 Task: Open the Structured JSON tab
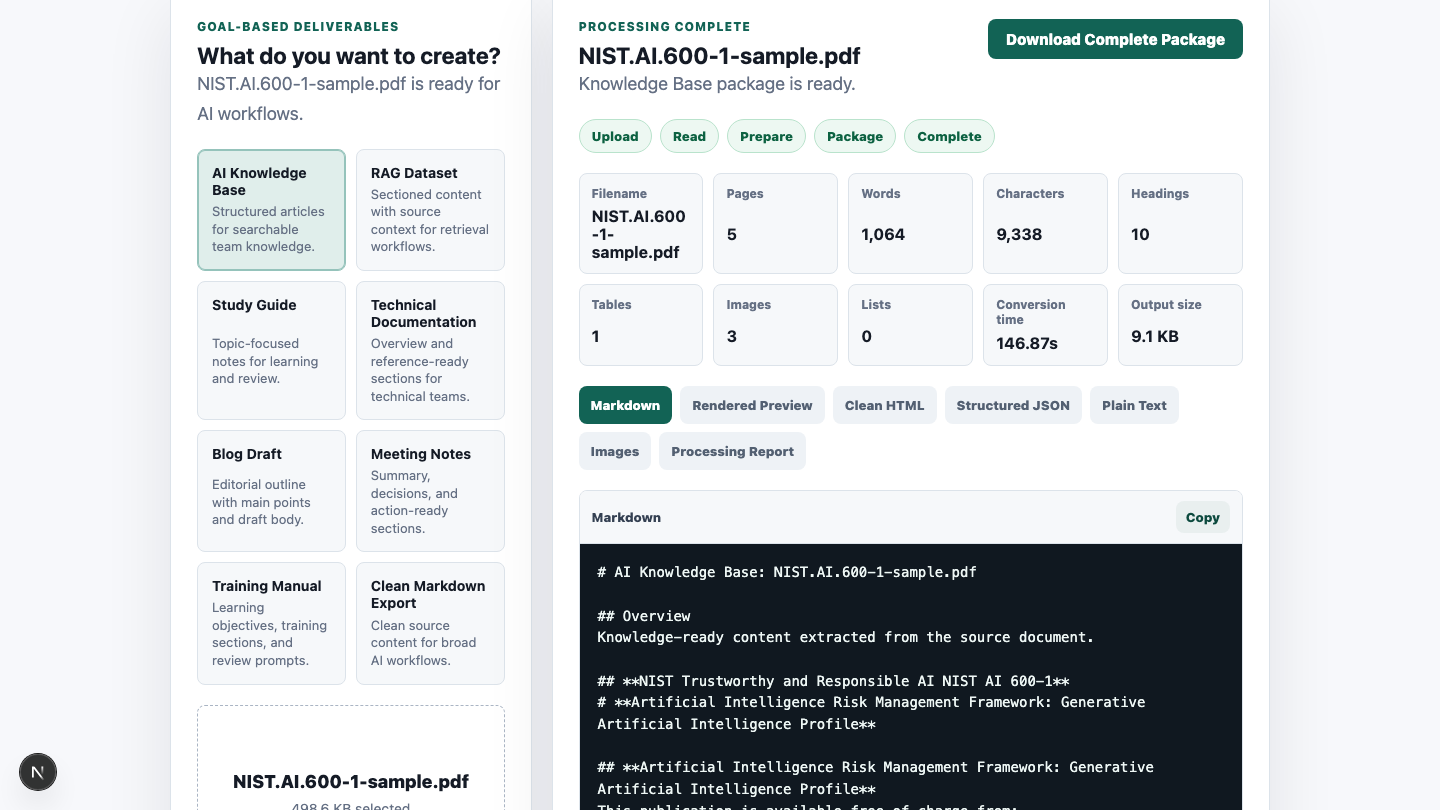click(x=1013, y=405)
